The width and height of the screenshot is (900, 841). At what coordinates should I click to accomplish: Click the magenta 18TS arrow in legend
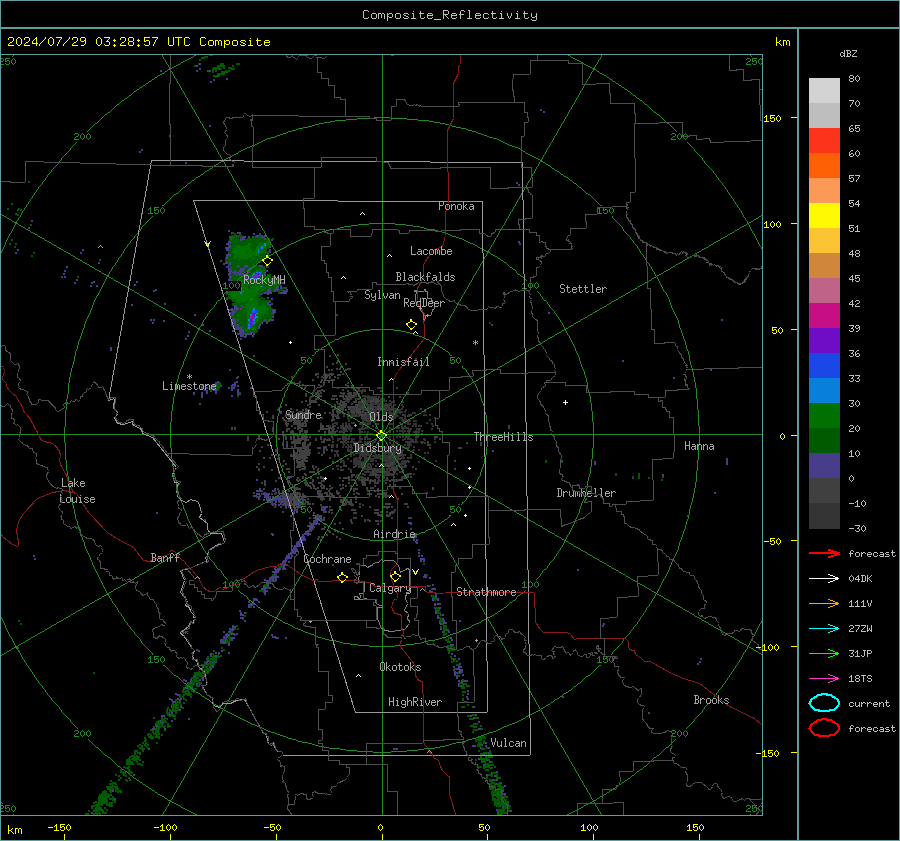pos(824,679)
